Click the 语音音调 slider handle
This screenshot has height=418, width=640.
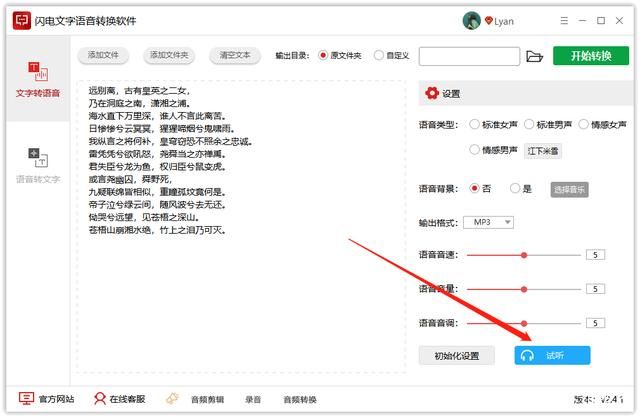524,323
